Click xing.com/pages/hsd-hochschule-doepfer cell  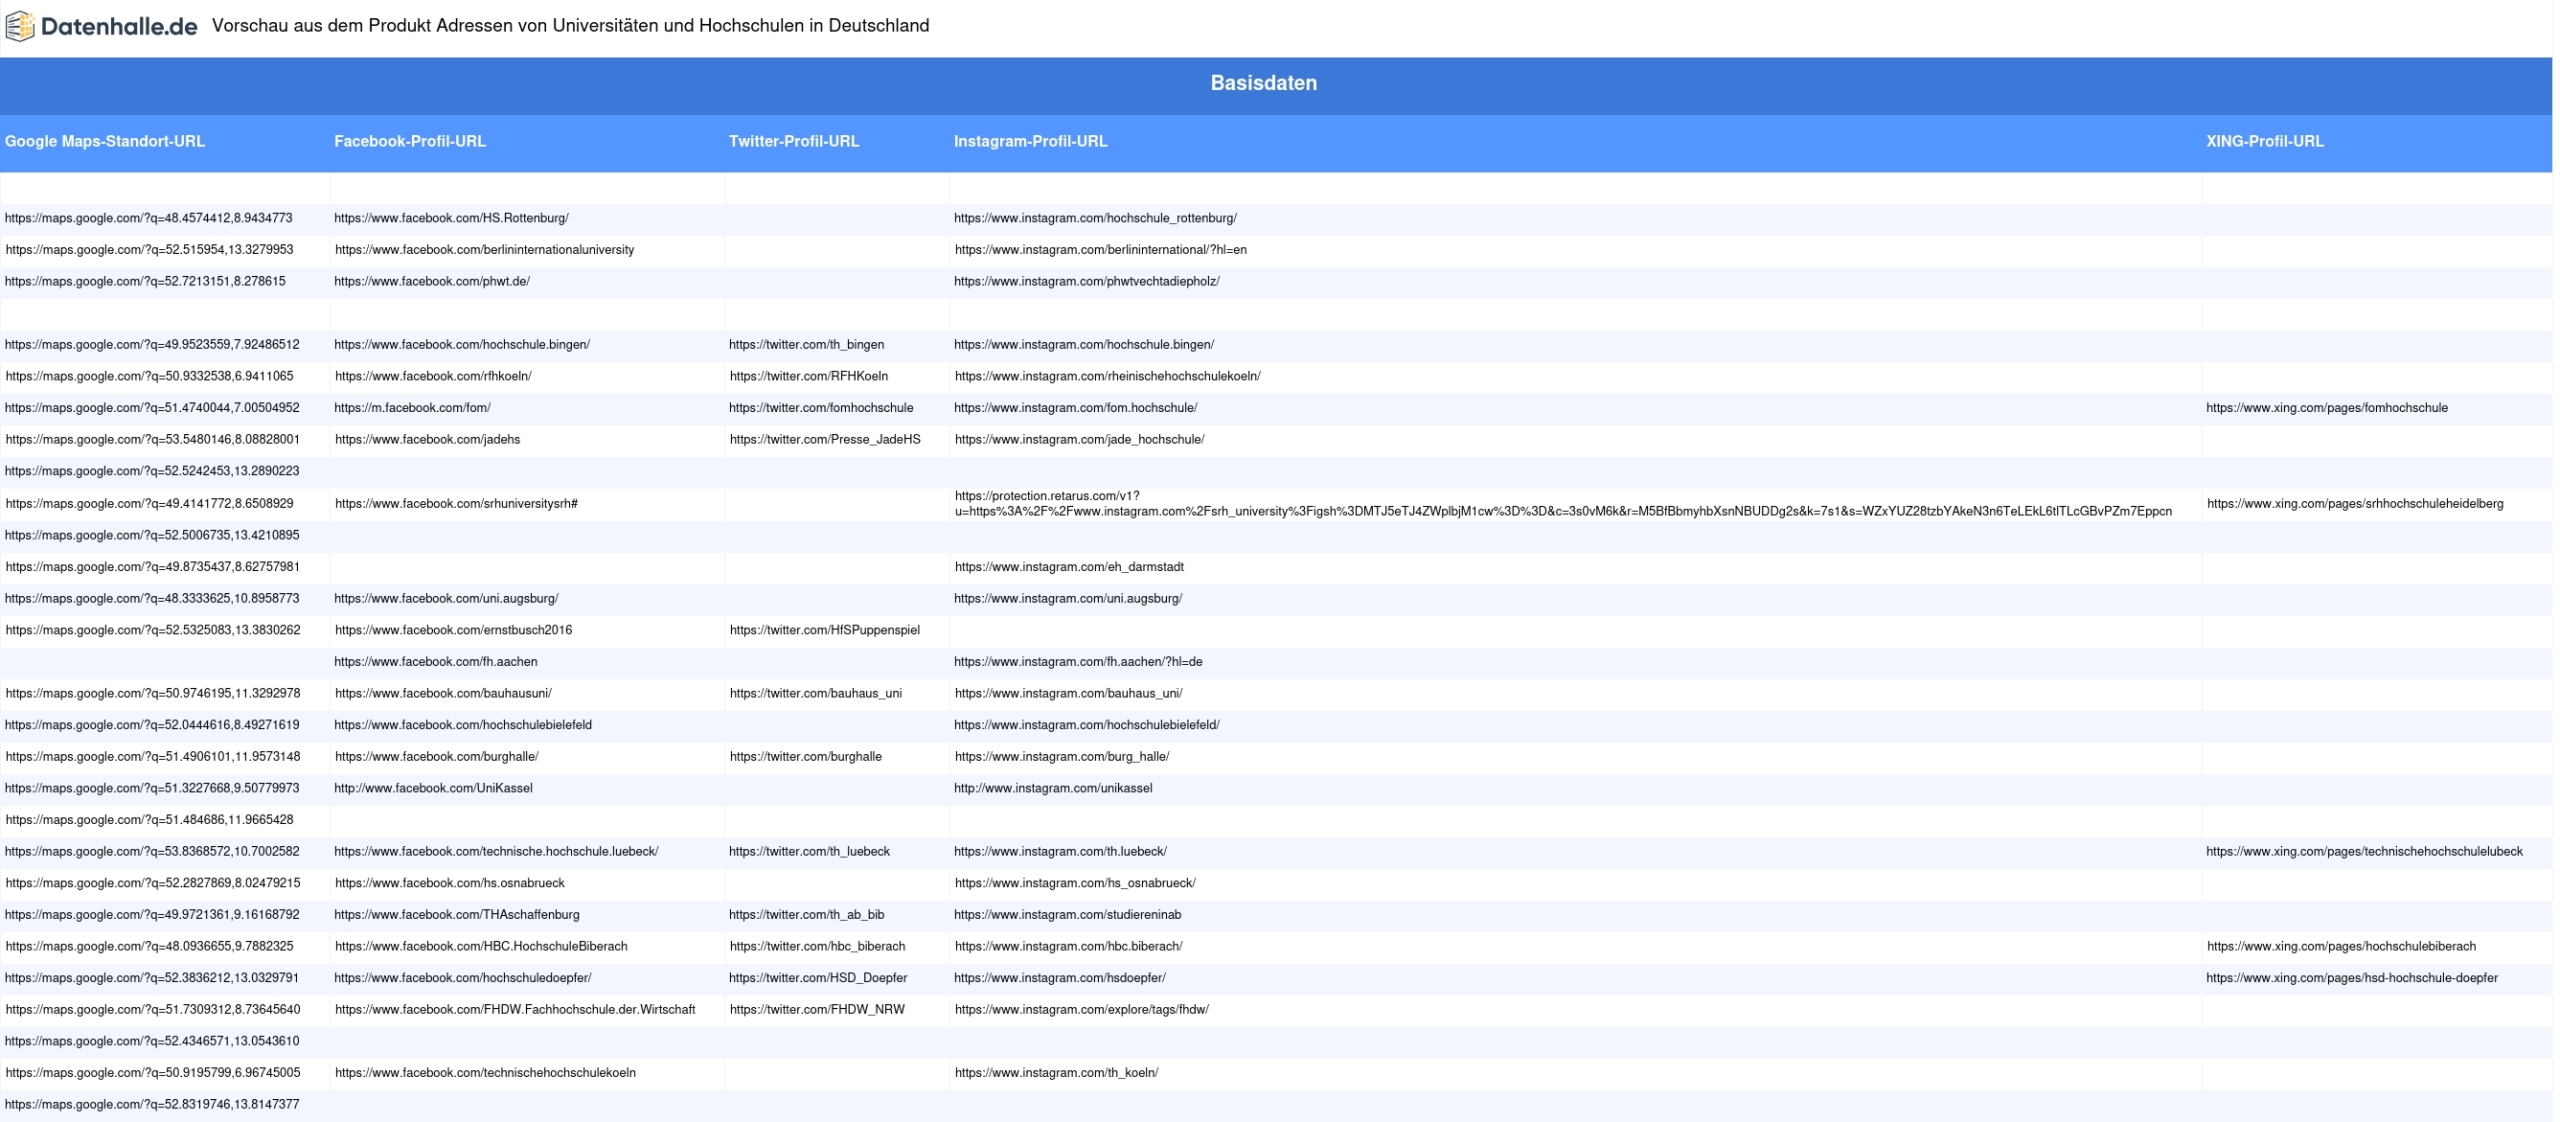click(x=2352, y=978)
